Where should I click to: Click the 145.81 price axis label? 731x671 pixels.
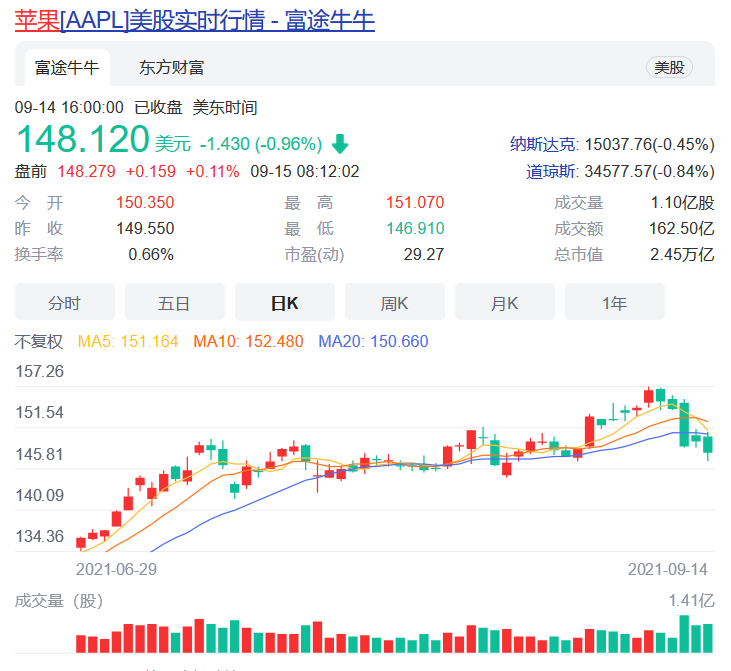[x=40, y=454]
